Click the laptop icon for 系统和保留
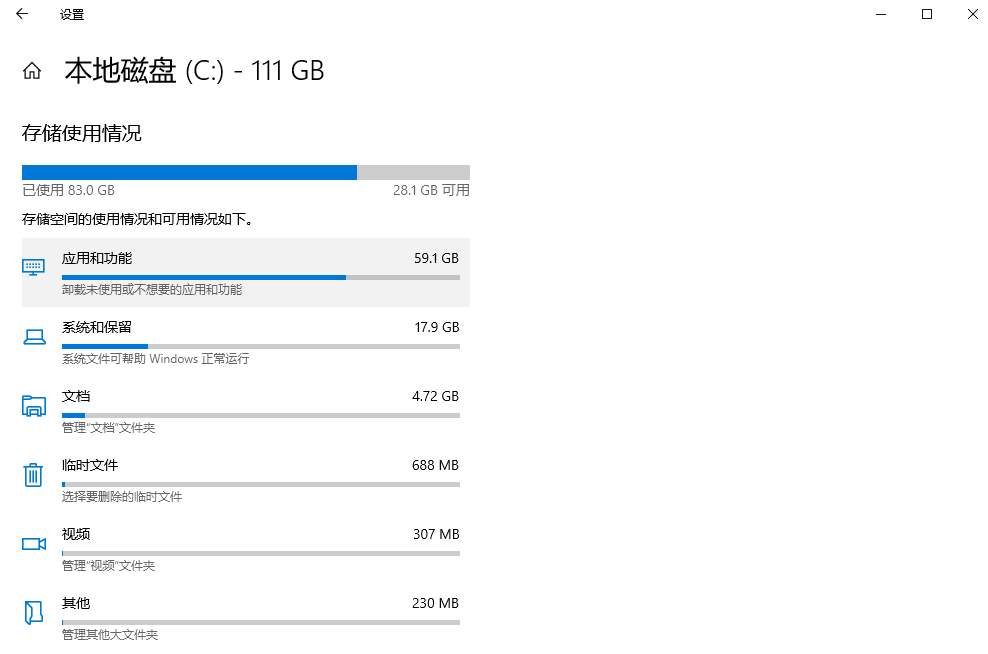988x654 pixels. (x=34, y=337)
